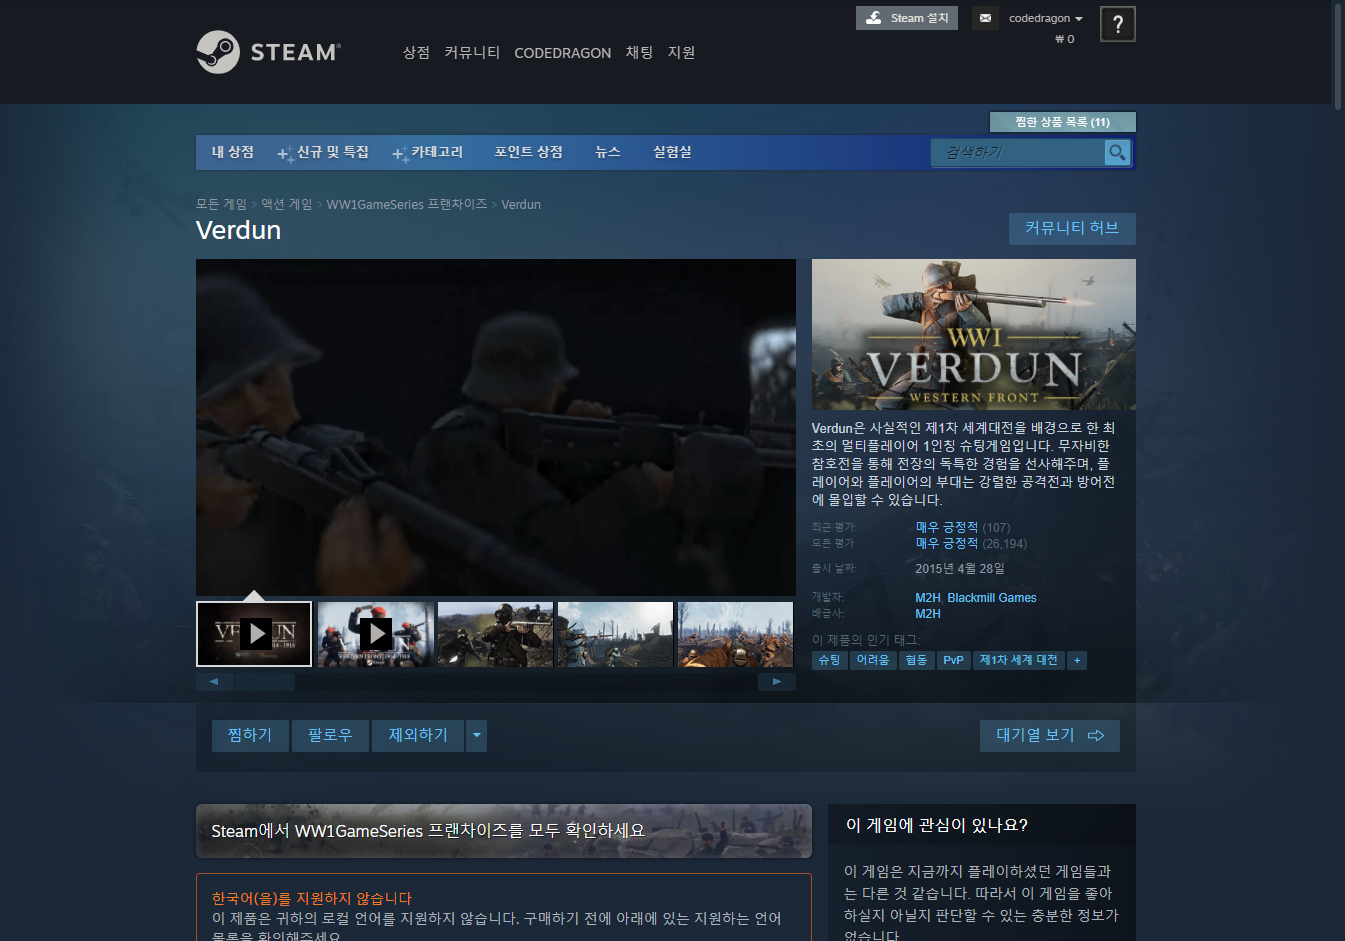Click the Verdun breadcrumb link
This screenshot has width=1345, height=941.
[x=521, y=204]
